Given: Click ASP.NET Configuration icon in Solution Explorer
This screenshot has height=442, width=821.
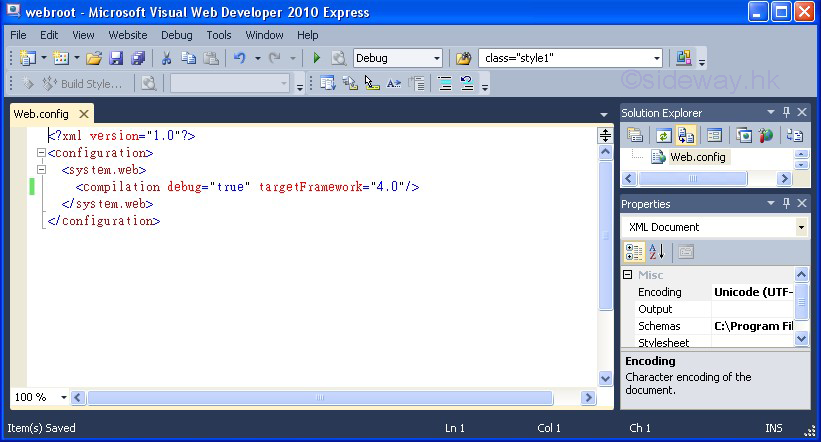Looking at the screenshot, I should click(766, 135).
